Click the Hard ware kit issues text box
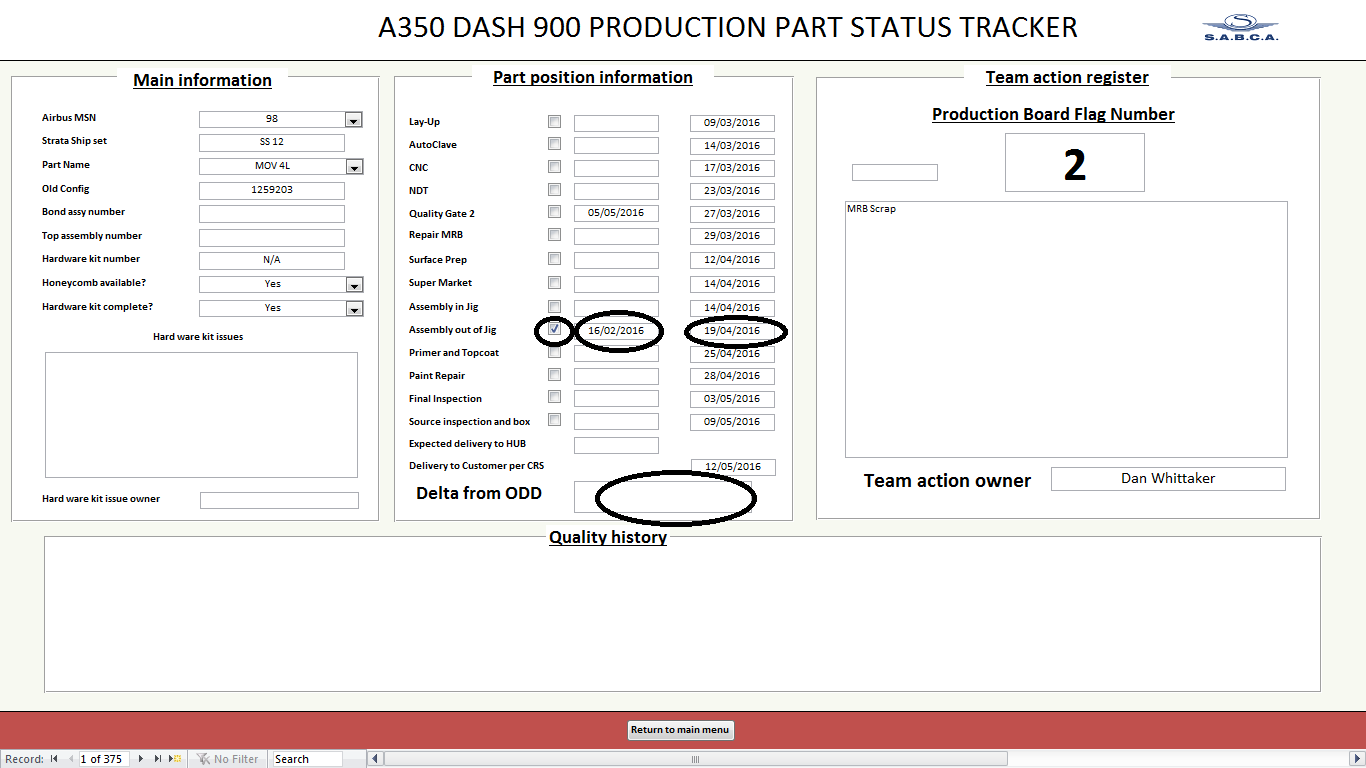Image resolution: width=1366 pixels, height=768 pixels. tap(201, 415)
